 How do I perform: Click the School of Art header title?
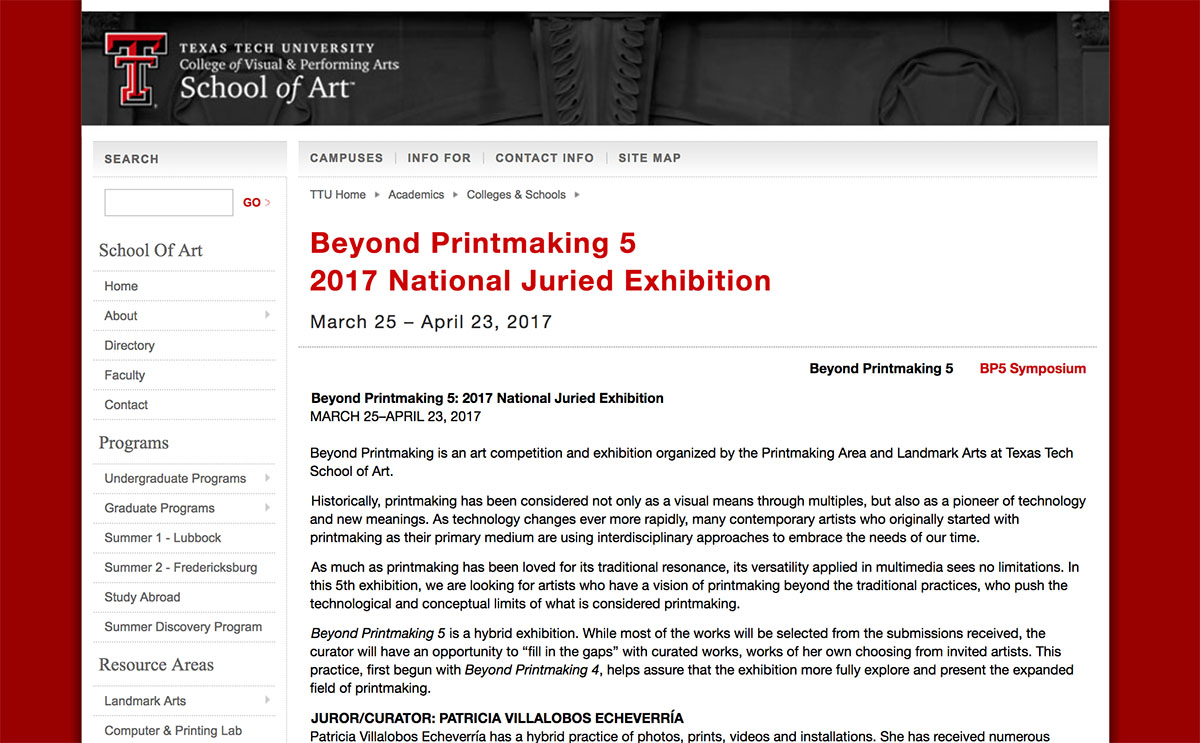point(265,88)
